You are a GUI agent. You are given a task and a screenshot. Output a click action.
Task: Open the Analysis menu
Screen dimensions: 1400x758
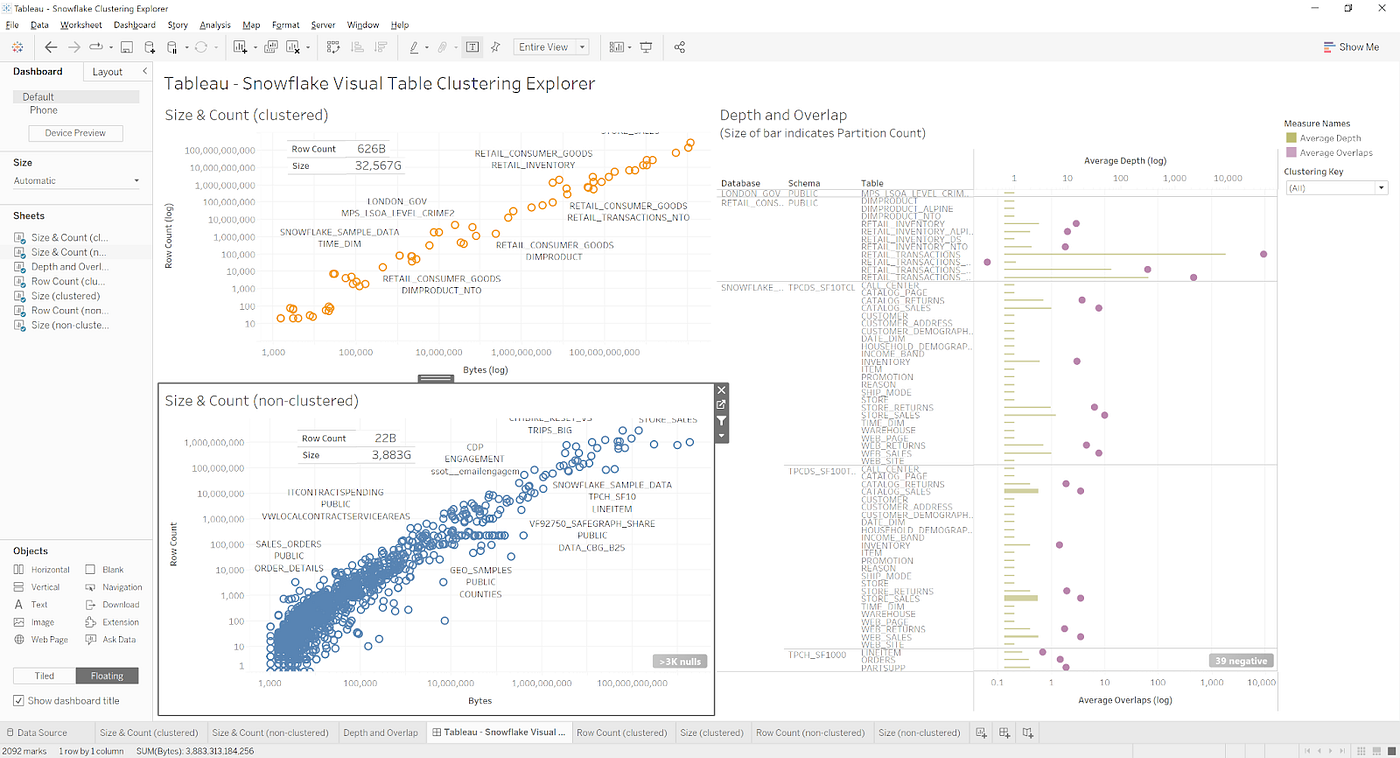point(215,24)
